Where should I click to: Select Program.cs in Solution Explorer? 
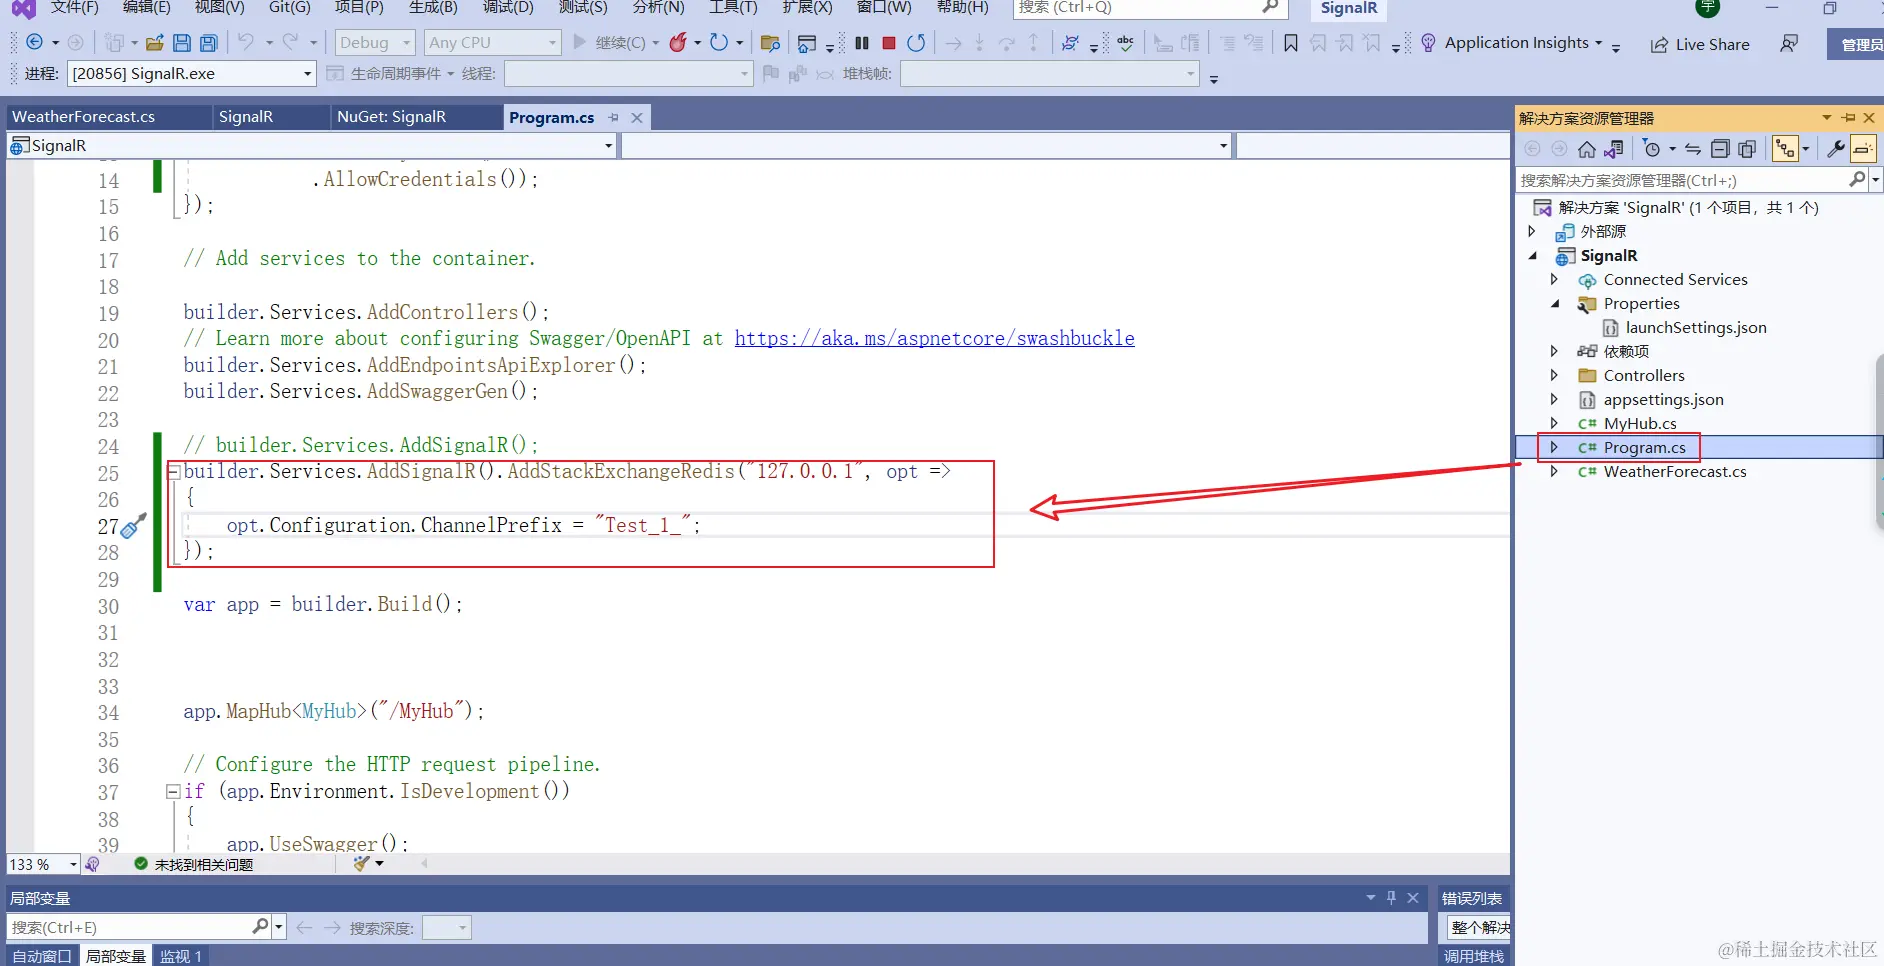point(1644,448)
